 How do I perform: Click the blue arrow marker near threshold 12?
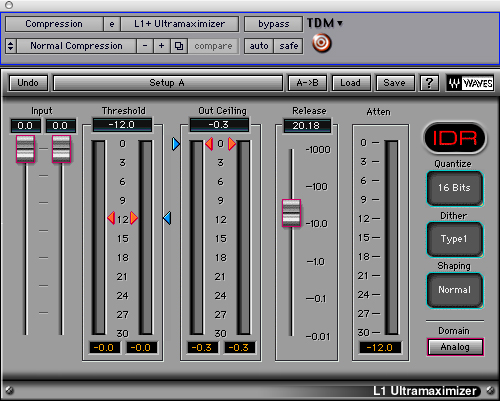167,218
